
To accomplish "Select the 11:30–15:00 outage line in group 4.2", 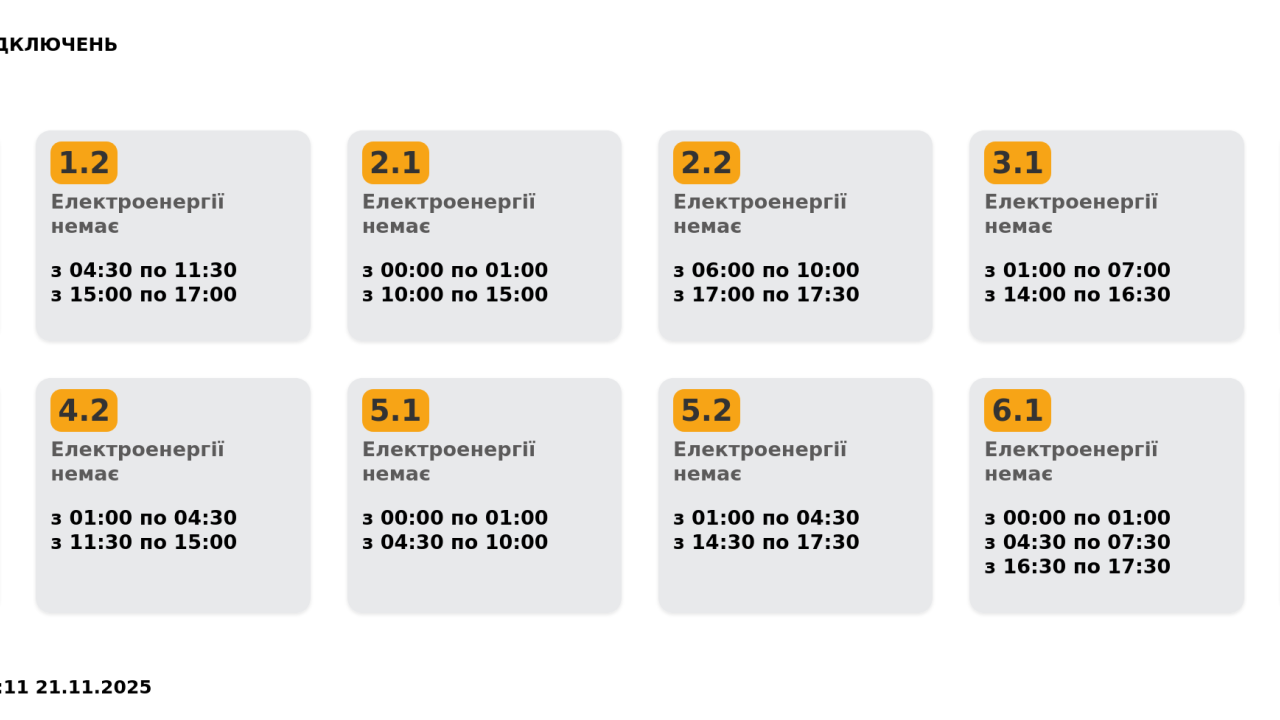I will (144, 543).
